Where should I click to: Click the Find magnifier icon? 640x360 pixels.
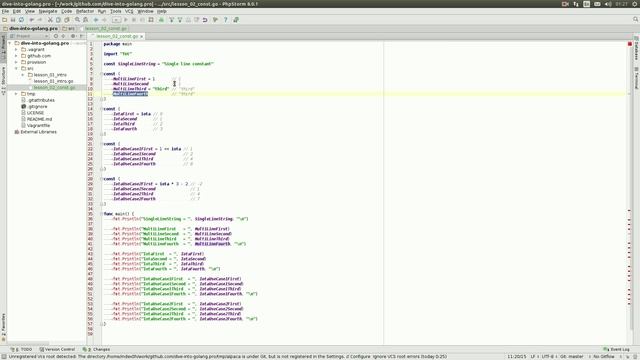tap(77, 20)
